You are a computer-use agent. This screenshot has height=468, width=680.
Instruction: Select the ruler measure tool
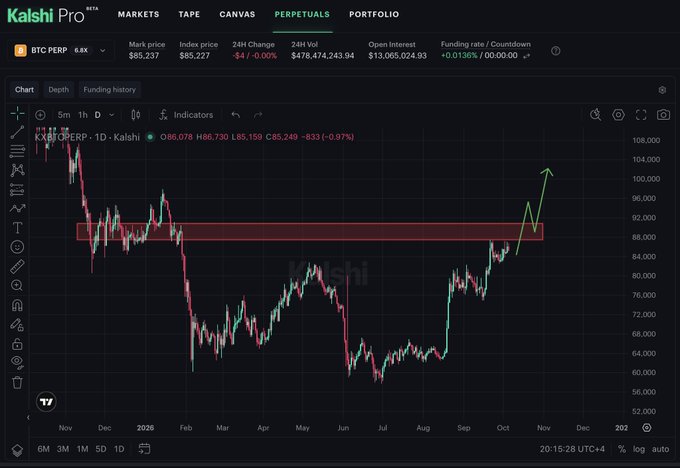(x=17, y=266)
